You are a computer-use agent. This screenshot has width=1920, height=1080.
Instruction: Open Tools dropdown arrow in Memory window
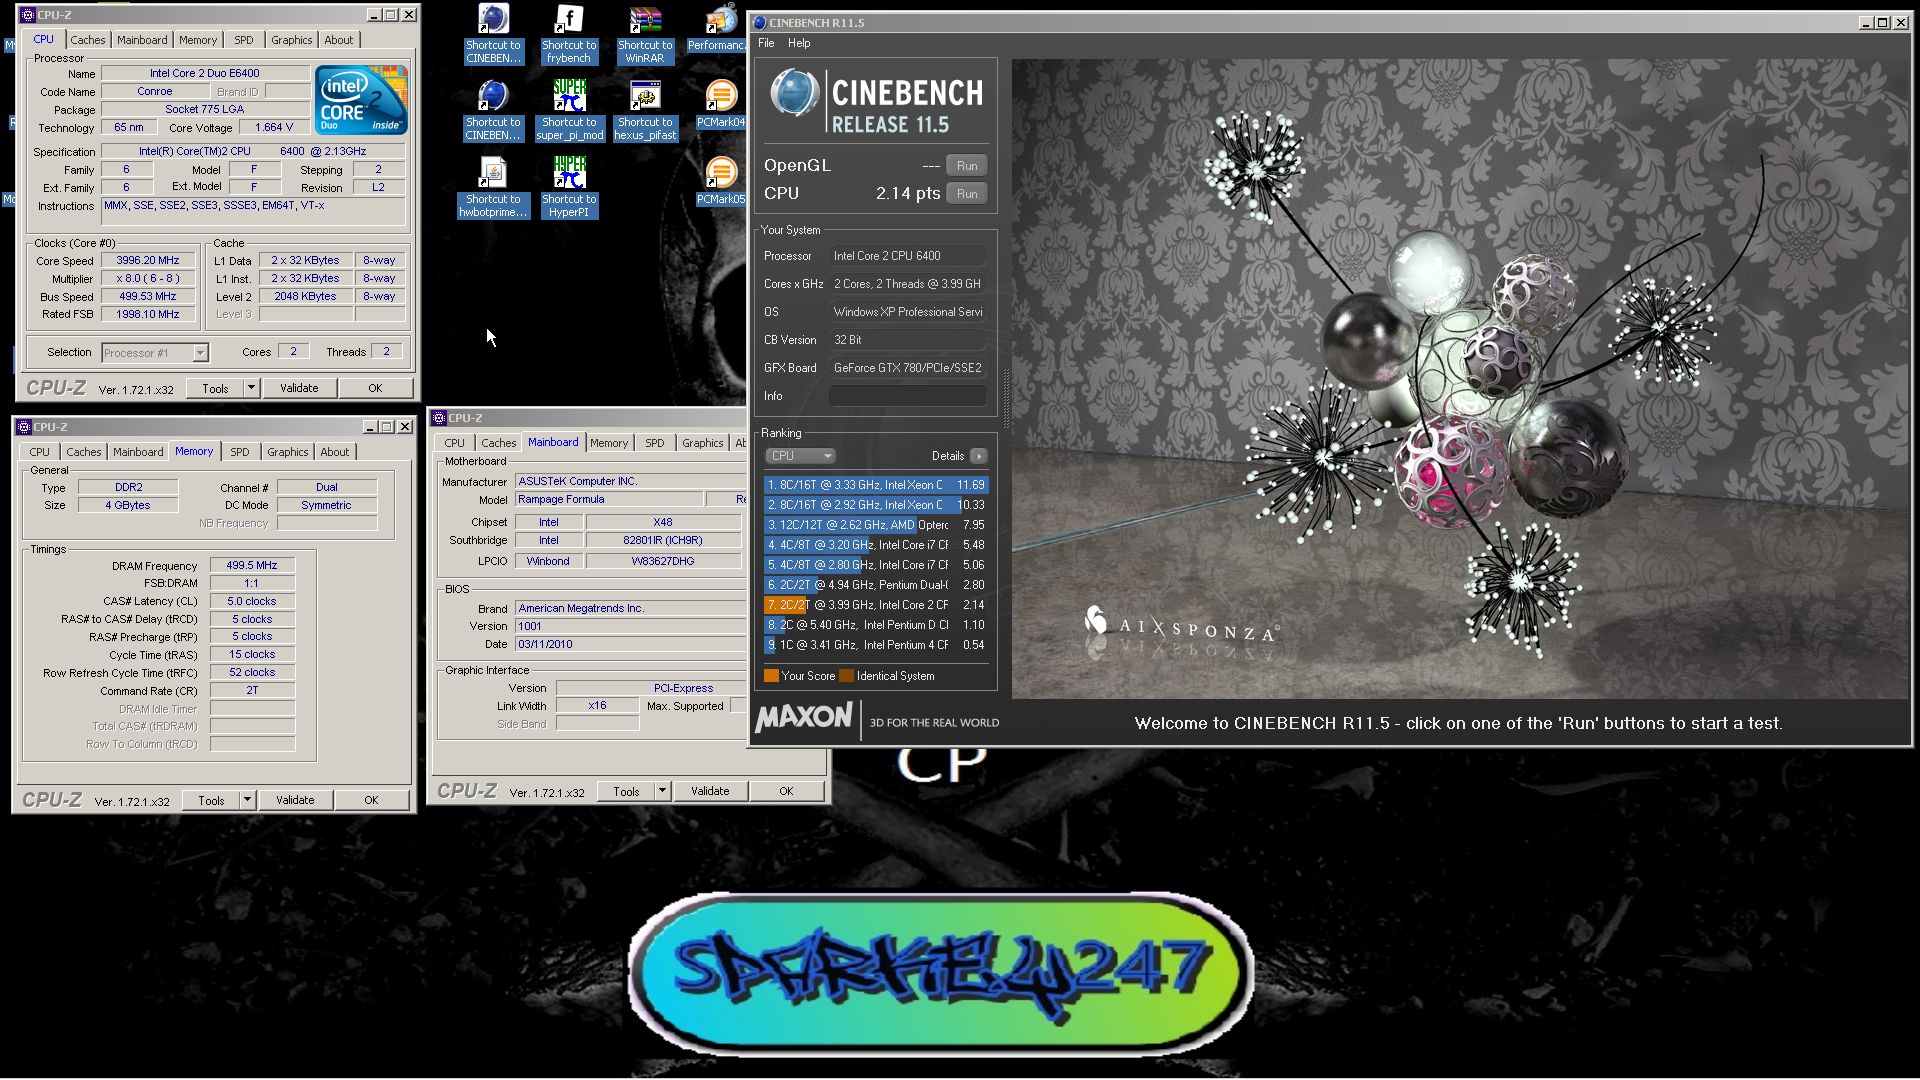click(x=247, y=800)
